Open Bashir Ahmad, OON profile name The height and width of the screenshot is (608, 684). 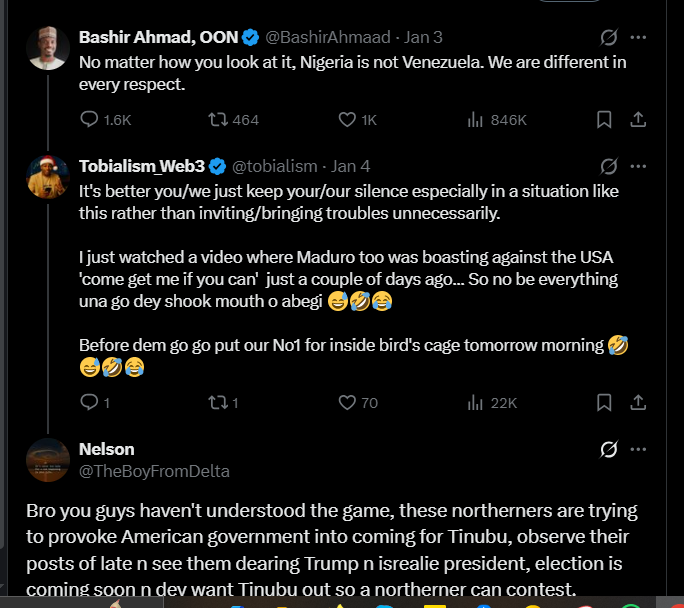coord(159,37)
